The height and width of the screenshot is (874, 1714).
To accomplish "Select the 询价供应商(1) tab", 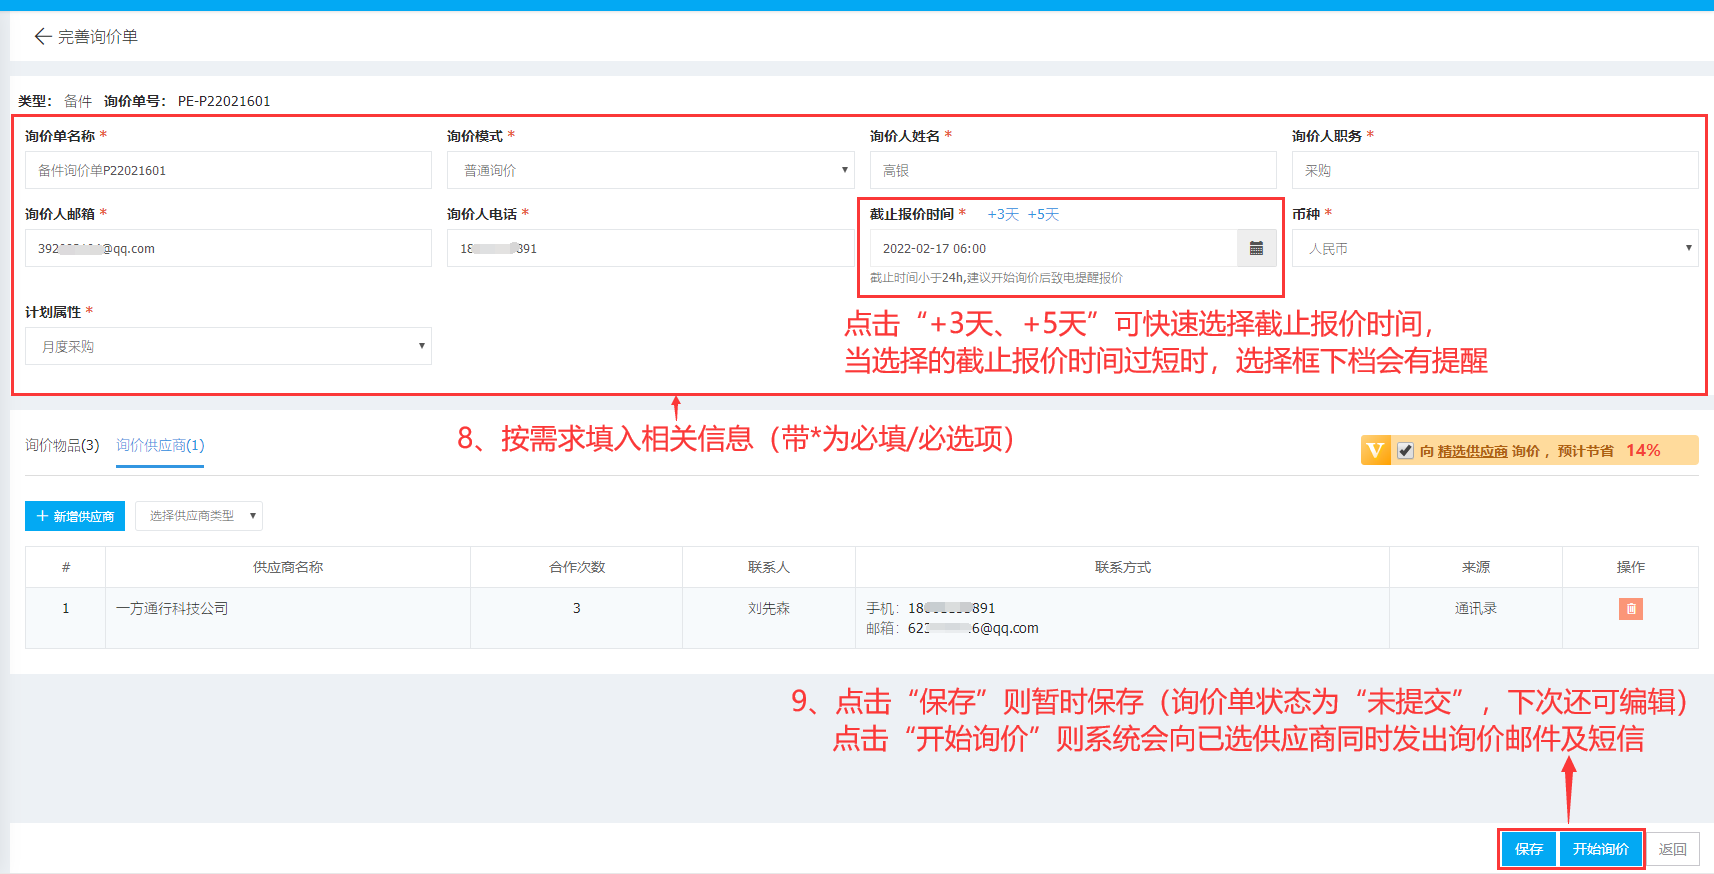I will [160, 445].
